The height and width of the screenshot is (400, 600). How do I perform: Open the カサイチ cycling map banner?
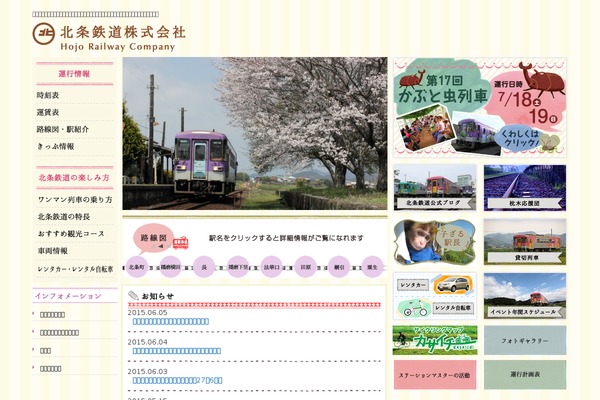pos(435,340)
